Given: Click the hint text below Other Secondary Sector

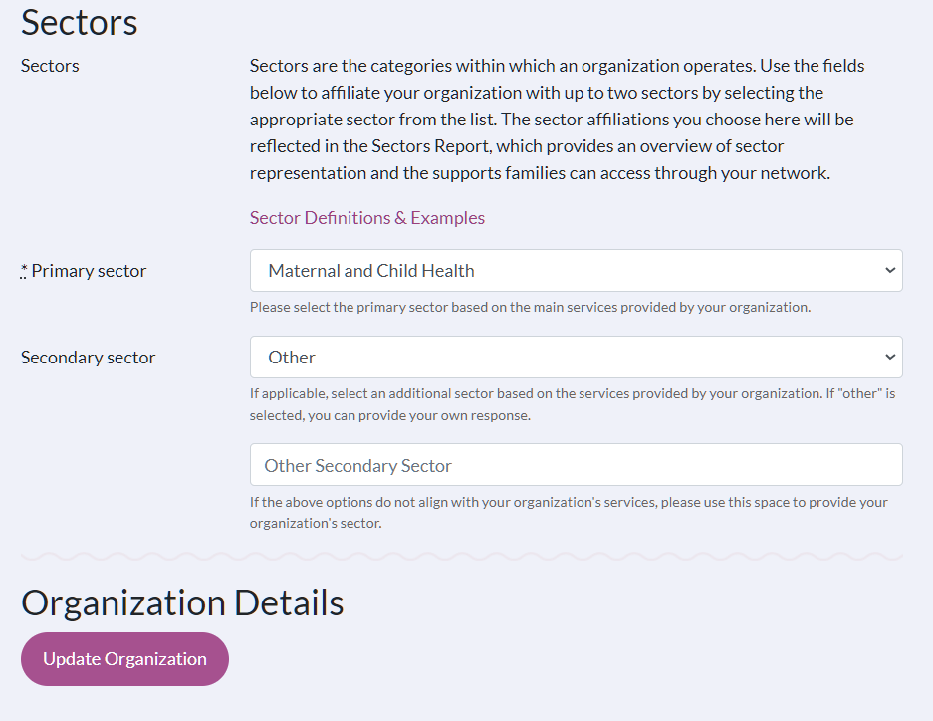Looking at the screenshot, I should [568, 512].
